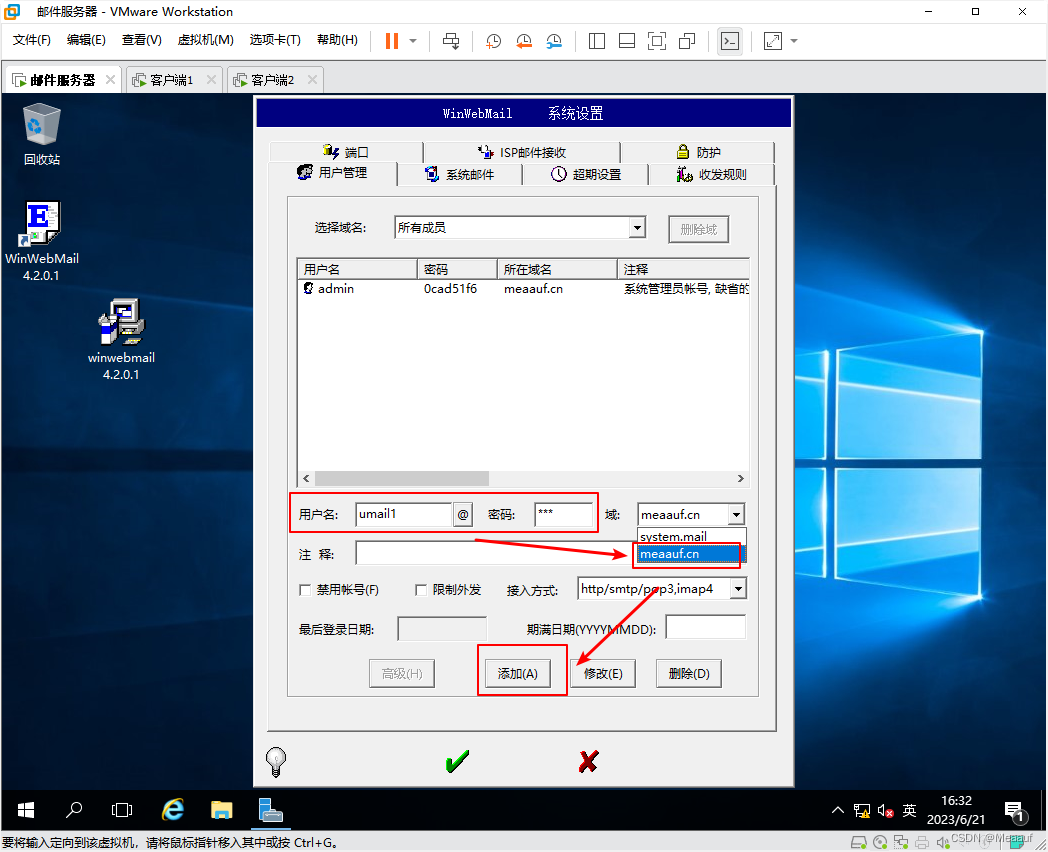Open the 编辑(E) menu

tap(86, 40)
